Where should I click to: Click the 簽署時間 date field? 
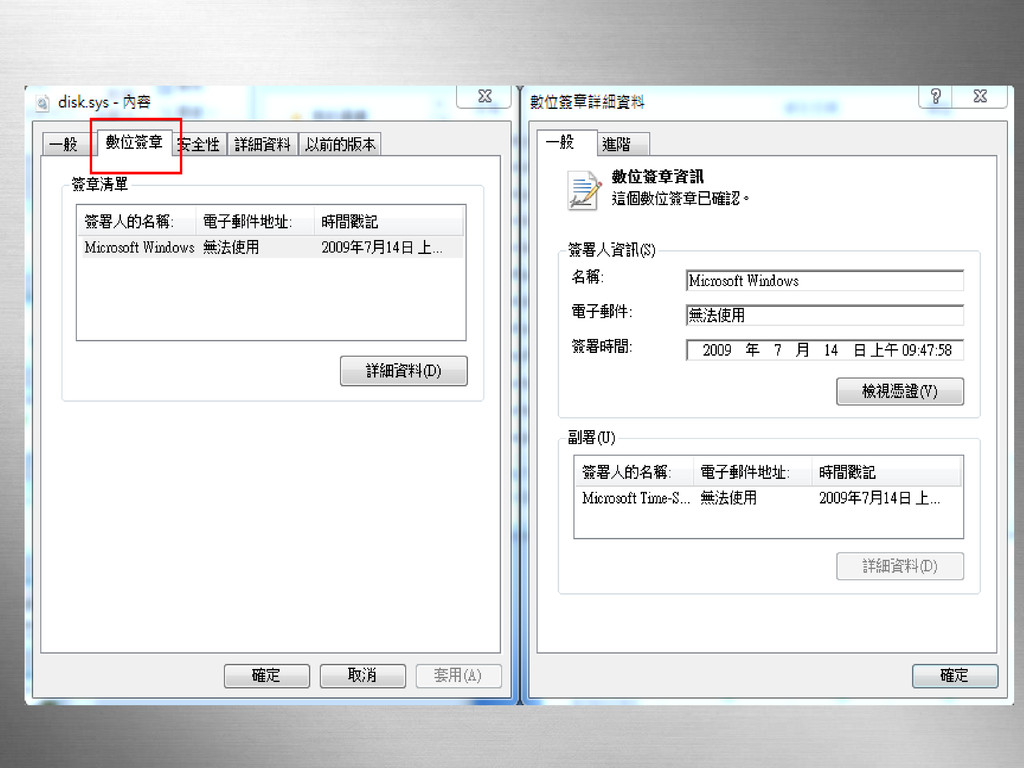point(825,350)
